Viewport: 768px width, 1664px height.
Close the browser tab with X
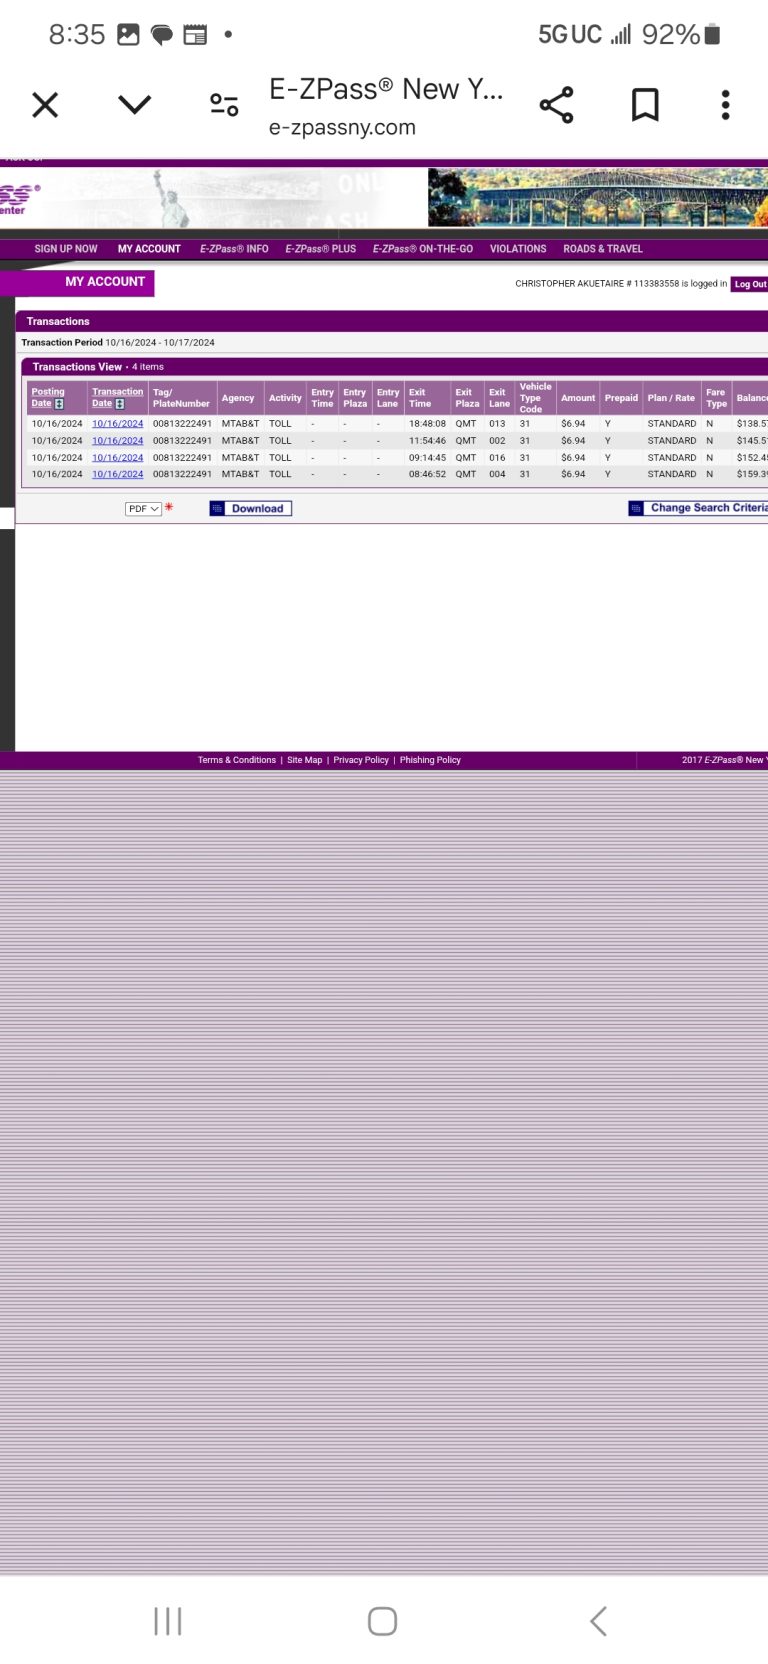(45, 105)
